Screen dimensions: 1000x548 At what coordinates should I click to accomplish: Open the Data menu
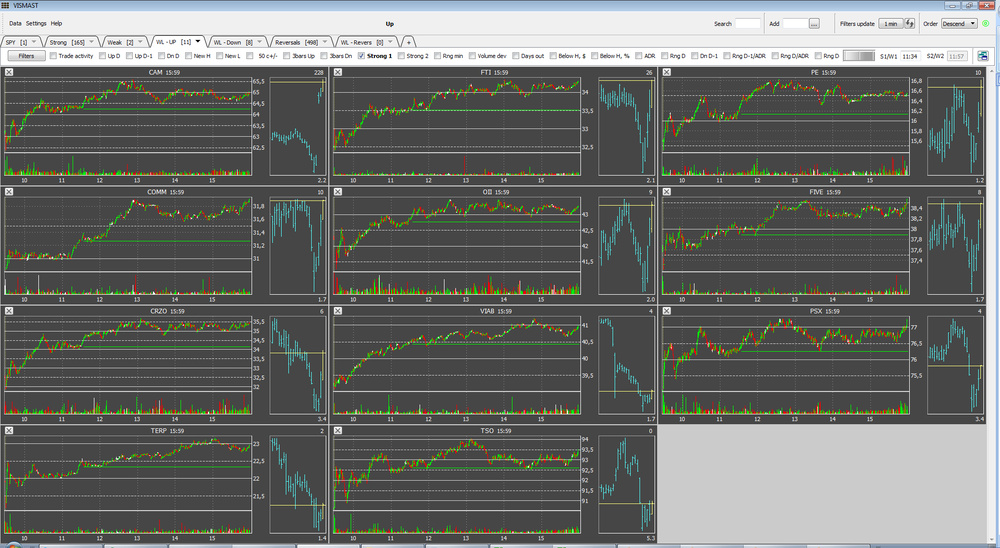(15, 24)
